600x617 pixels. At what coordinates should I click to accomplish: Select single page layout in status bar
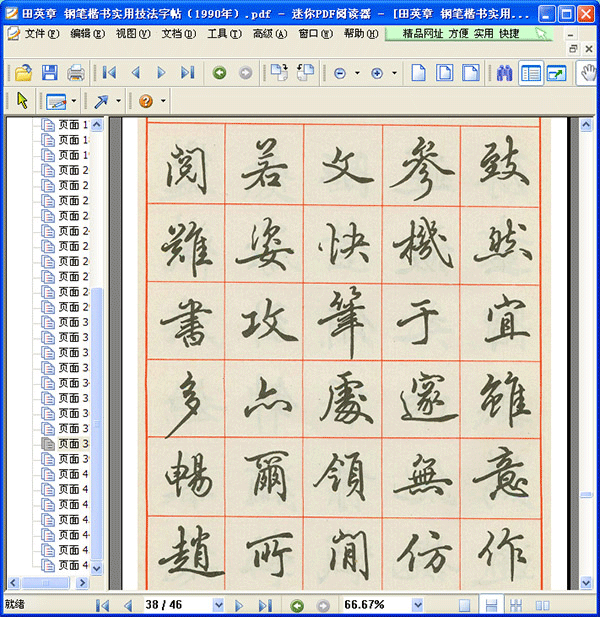pos(465,605)
